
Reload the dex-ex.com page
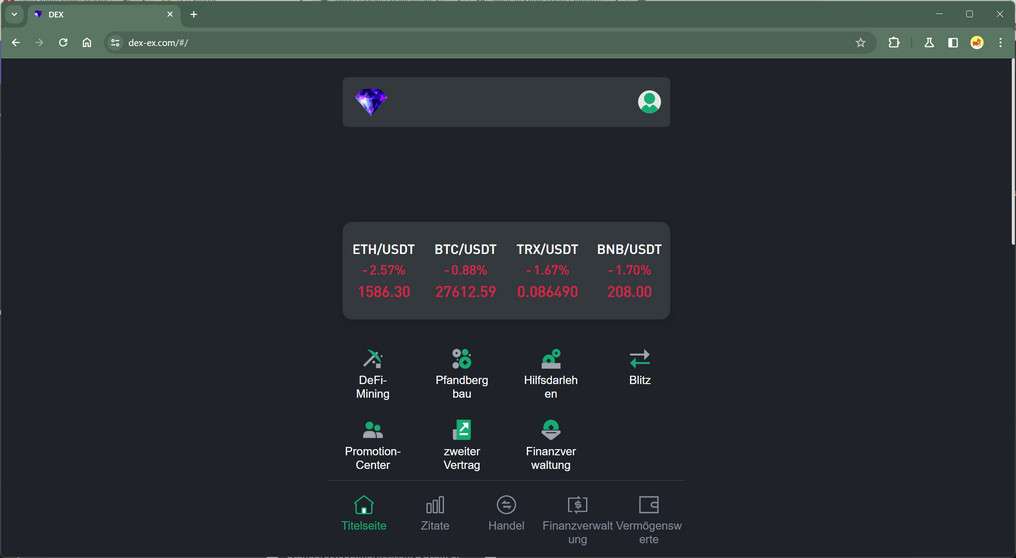(x=63, y=43)
